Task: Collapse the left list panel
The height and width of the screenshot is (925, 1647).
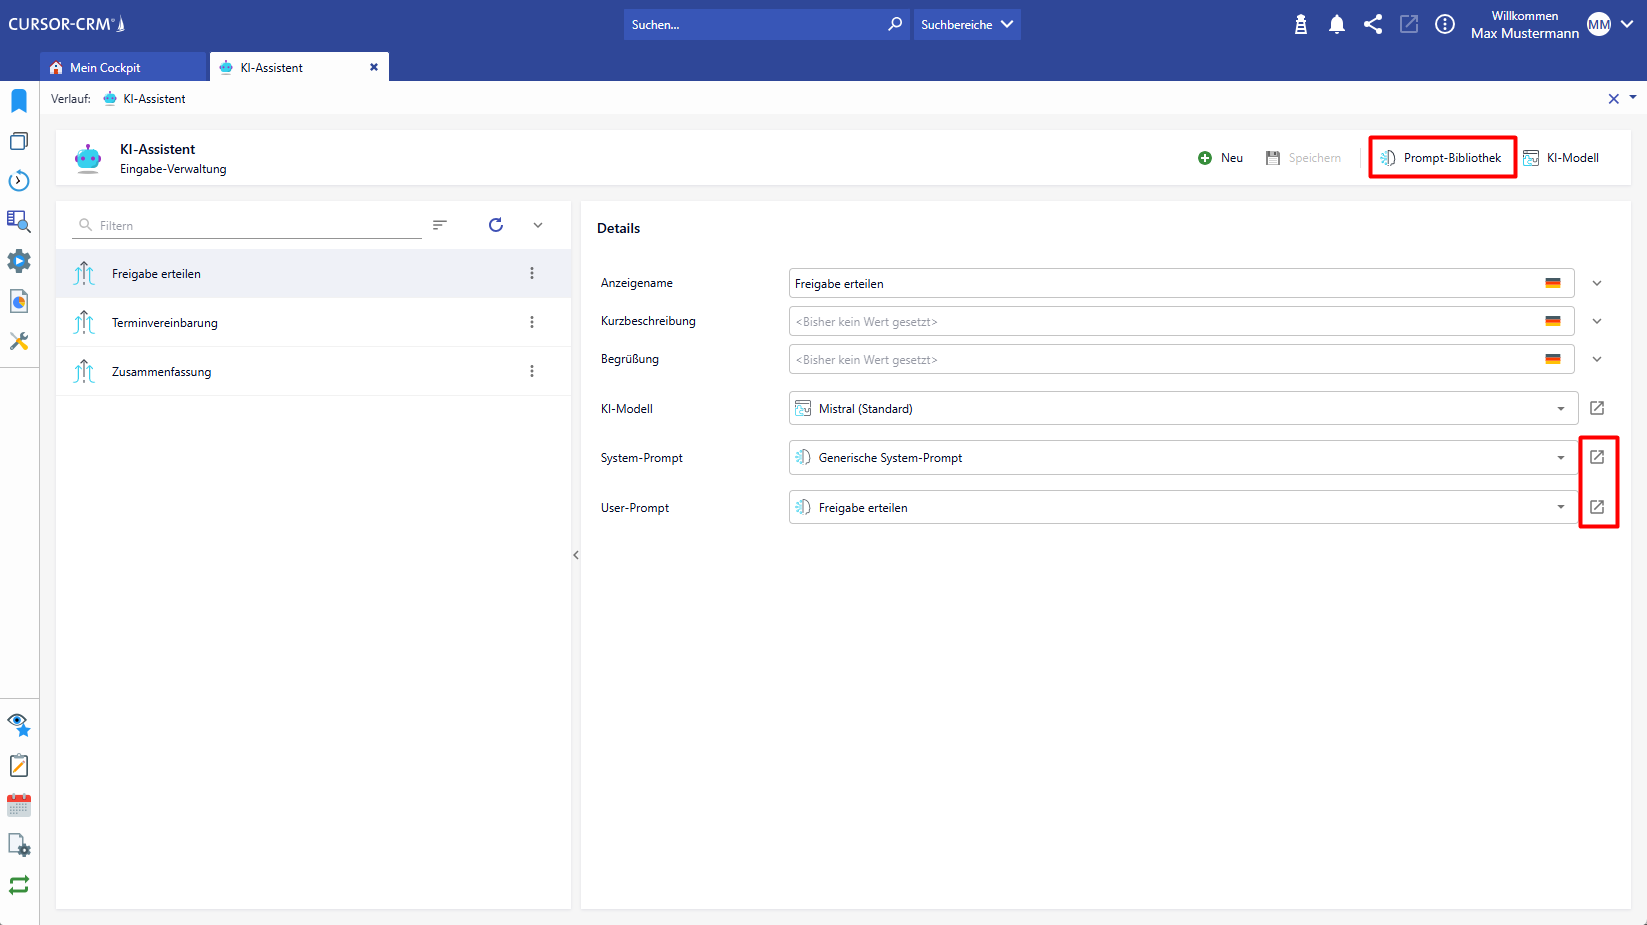Action: pyautogui.click(x=576, y=555)
